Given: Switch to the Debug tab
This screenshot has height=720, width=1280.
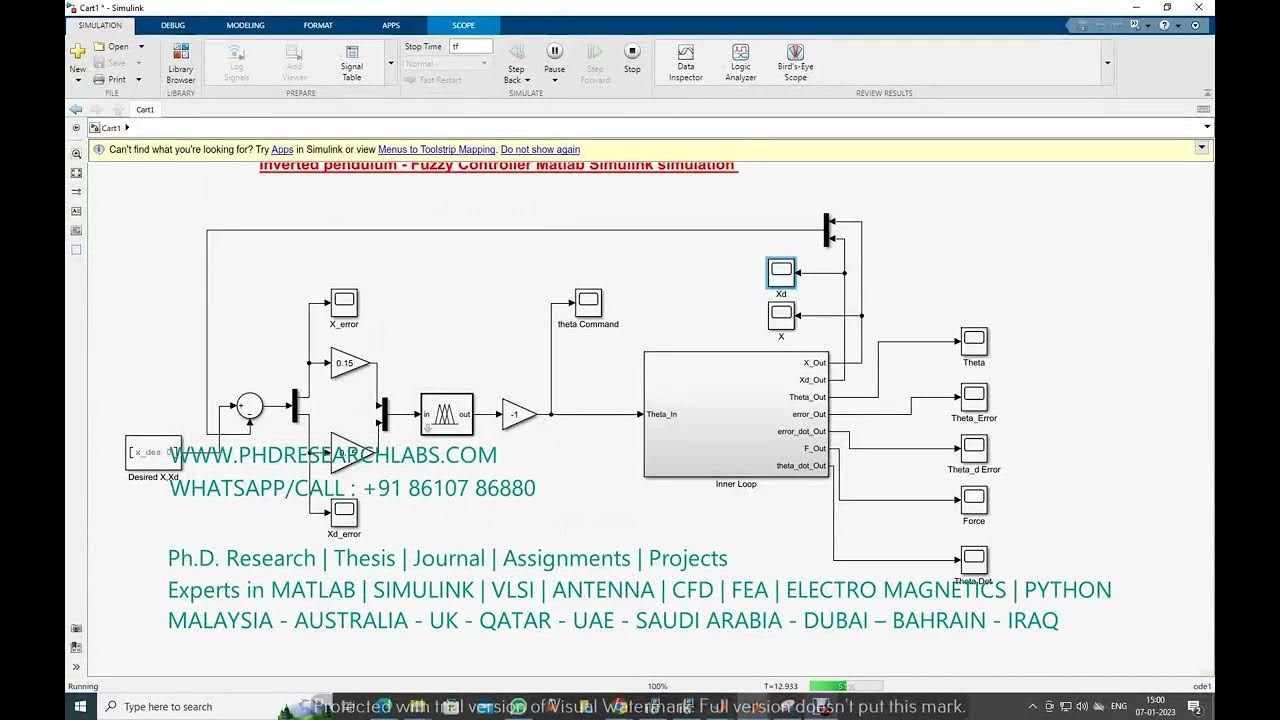Looking at the screenshot, I should point(173,25).
